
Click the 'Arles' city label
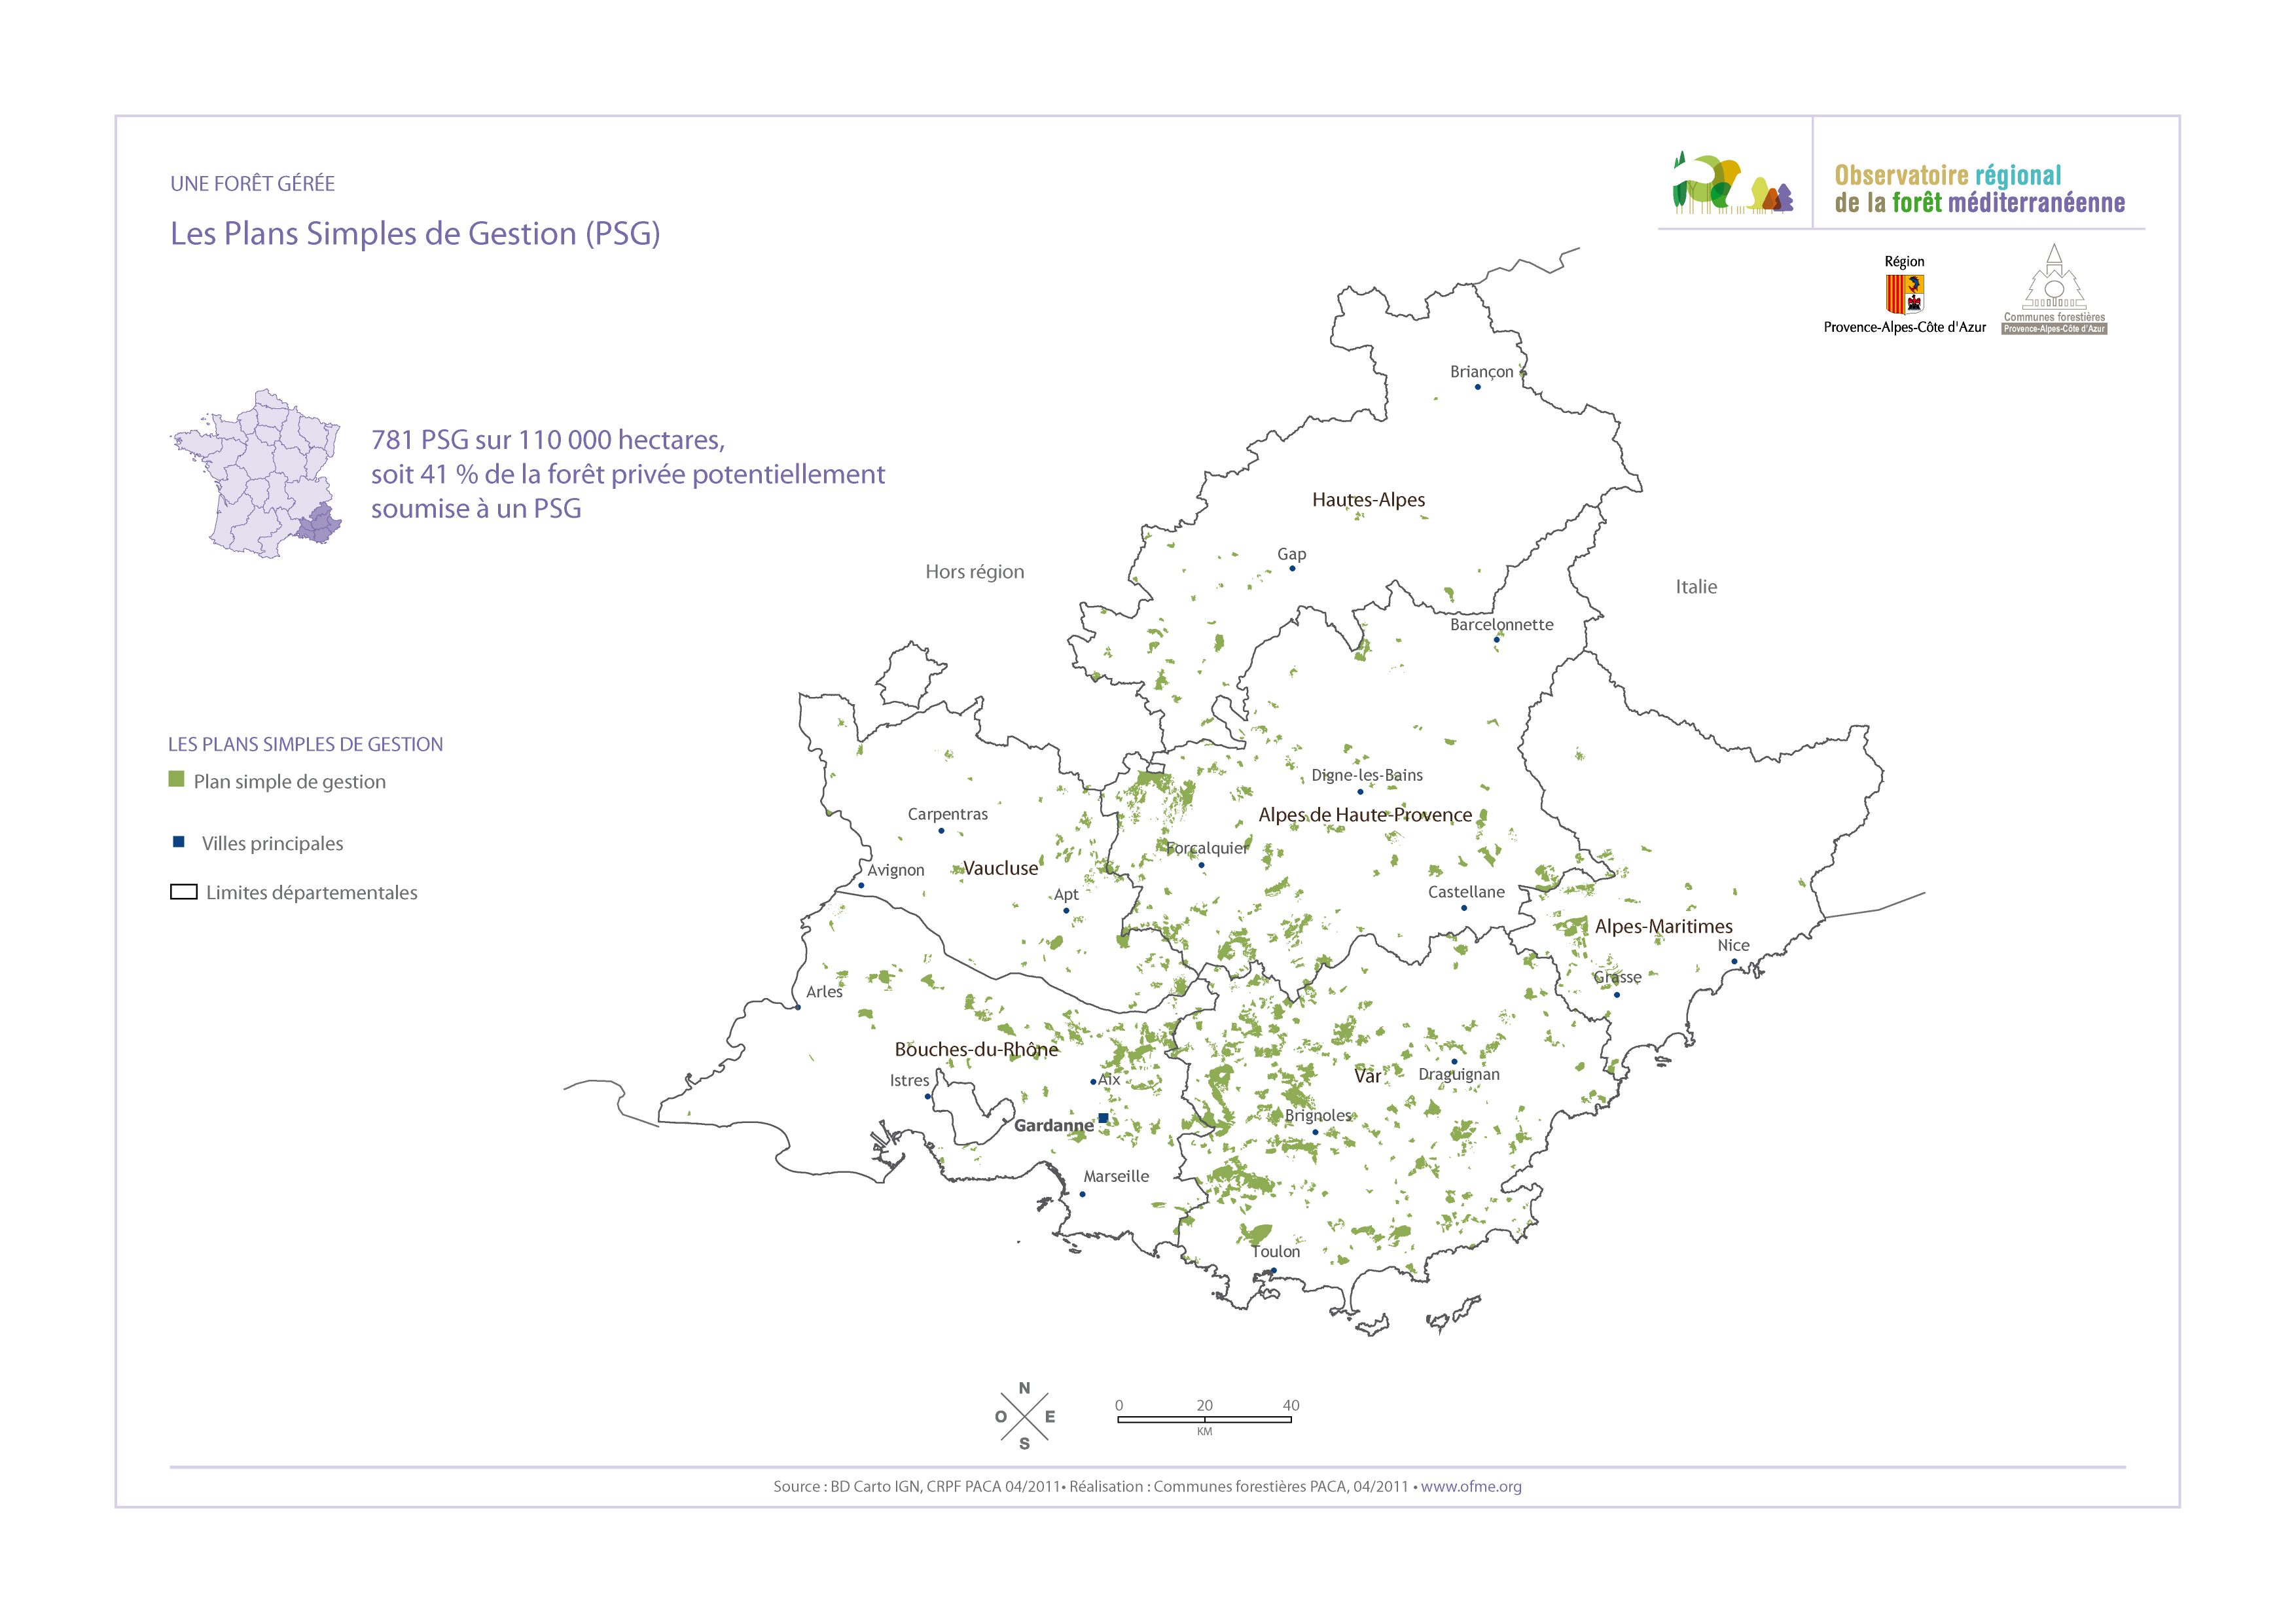point(824,992)
